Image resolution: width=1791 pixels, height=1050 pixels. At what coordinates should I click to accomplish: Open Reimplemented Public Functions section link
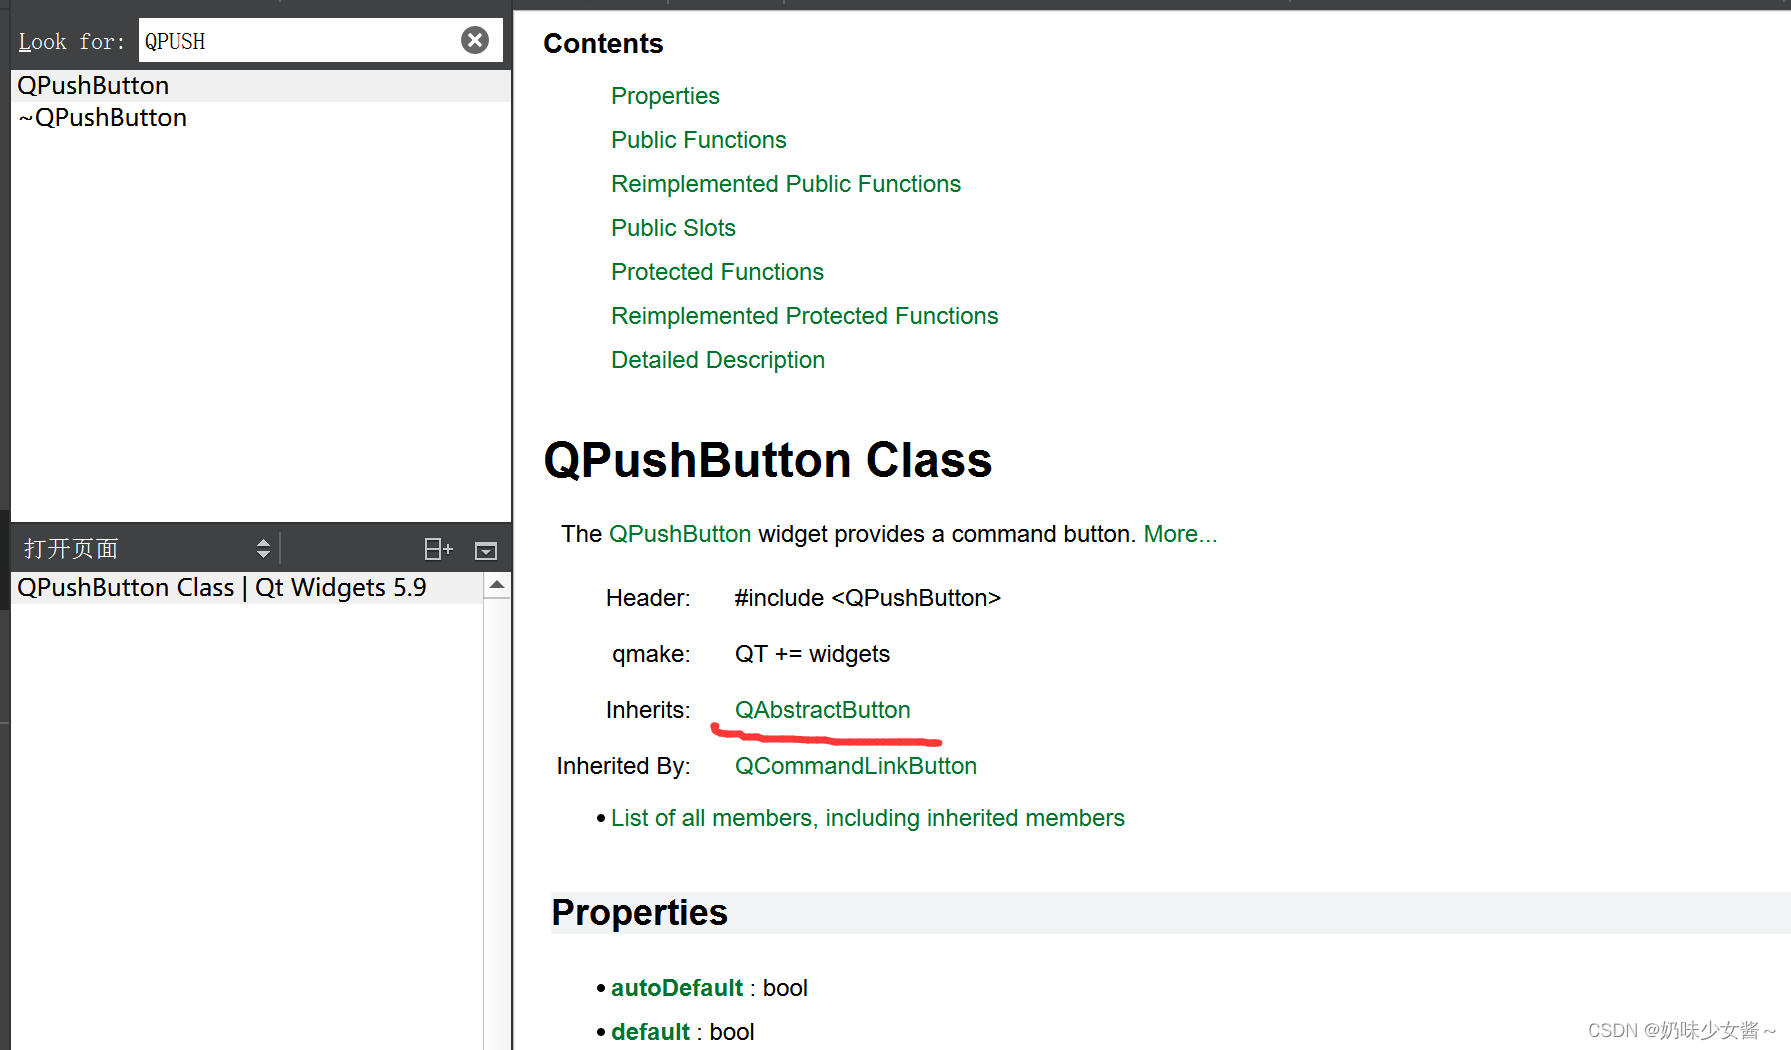786,184
